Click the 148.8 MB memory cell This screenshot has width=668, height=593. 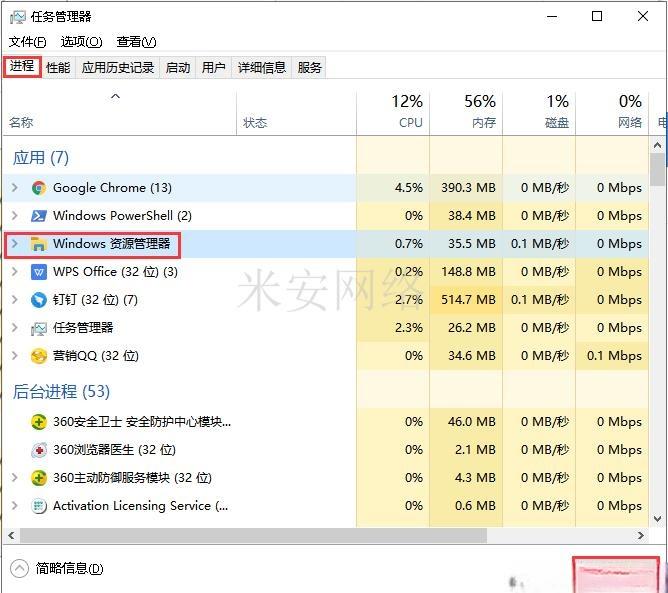point(468,272)
